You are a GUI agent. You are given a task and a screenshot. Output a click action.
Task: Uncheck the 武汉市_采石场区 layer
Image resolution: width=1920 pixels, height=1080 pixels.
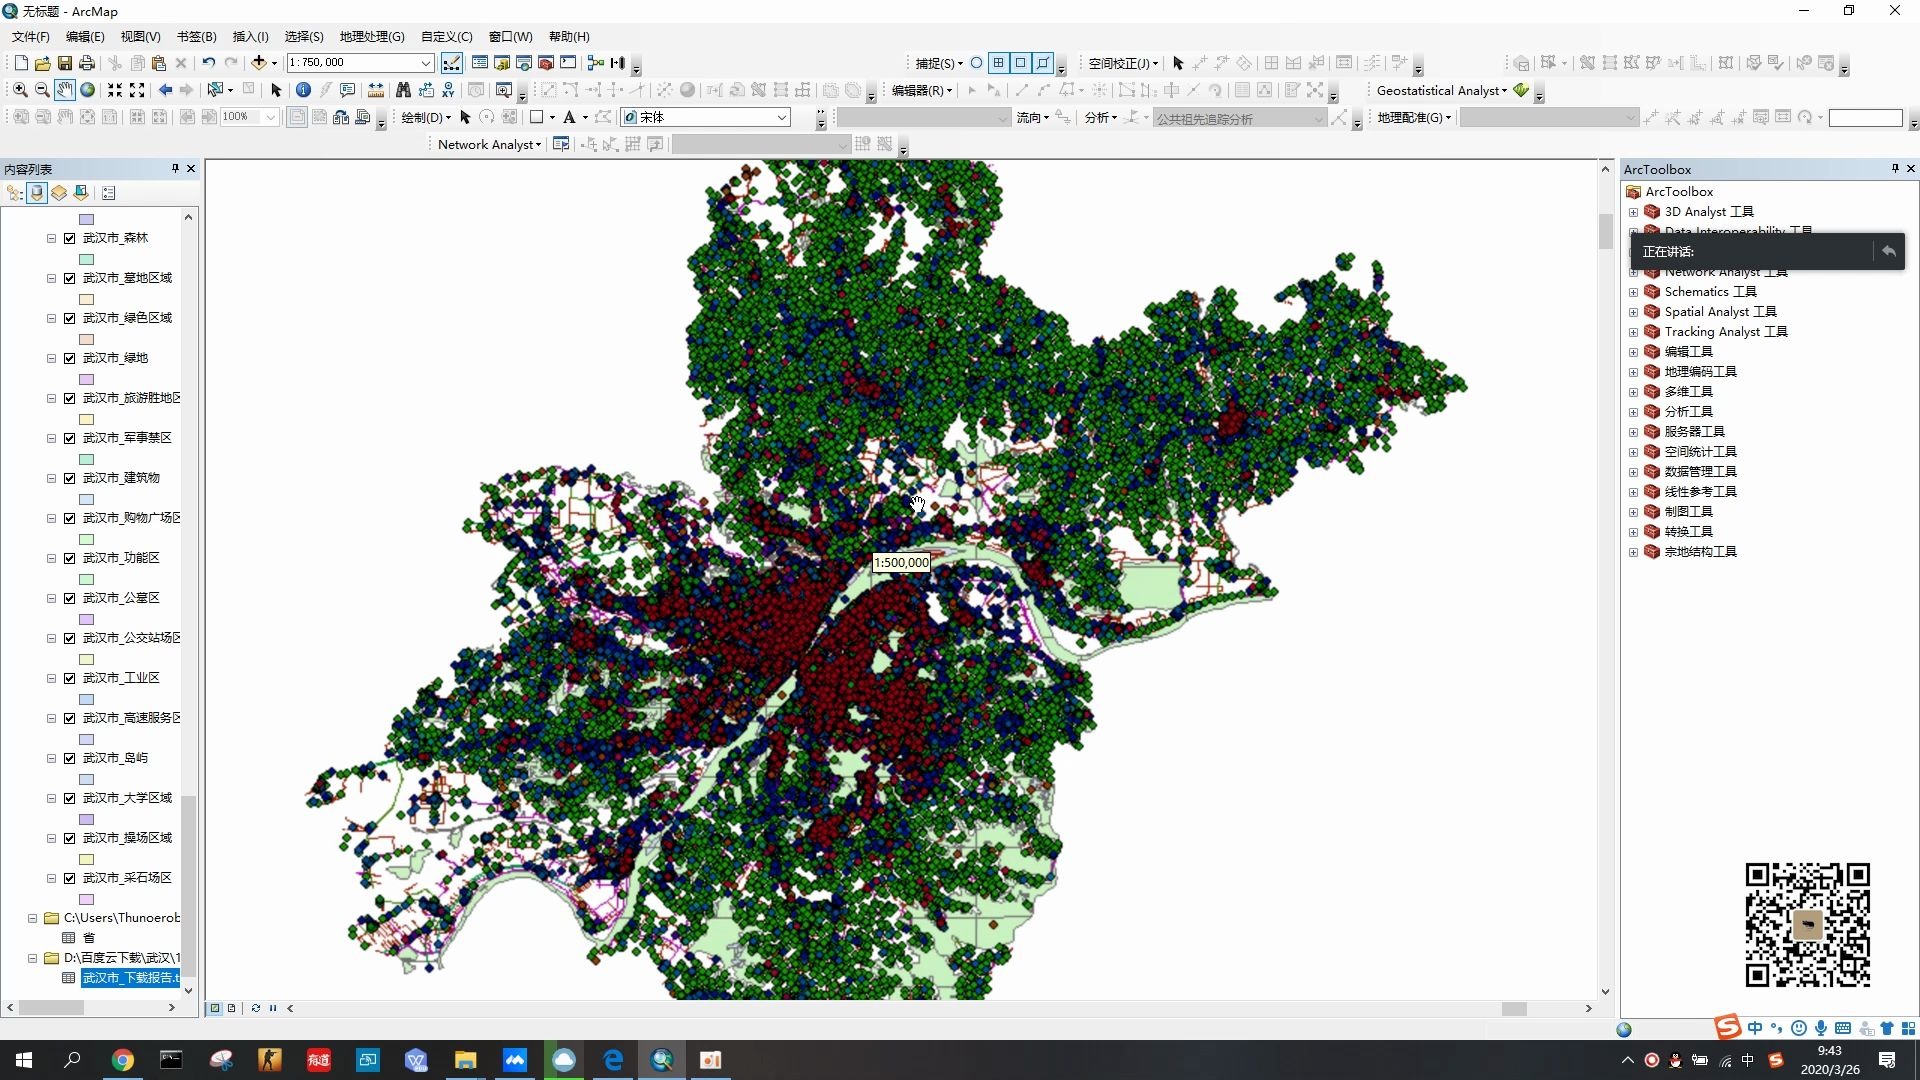70,878
